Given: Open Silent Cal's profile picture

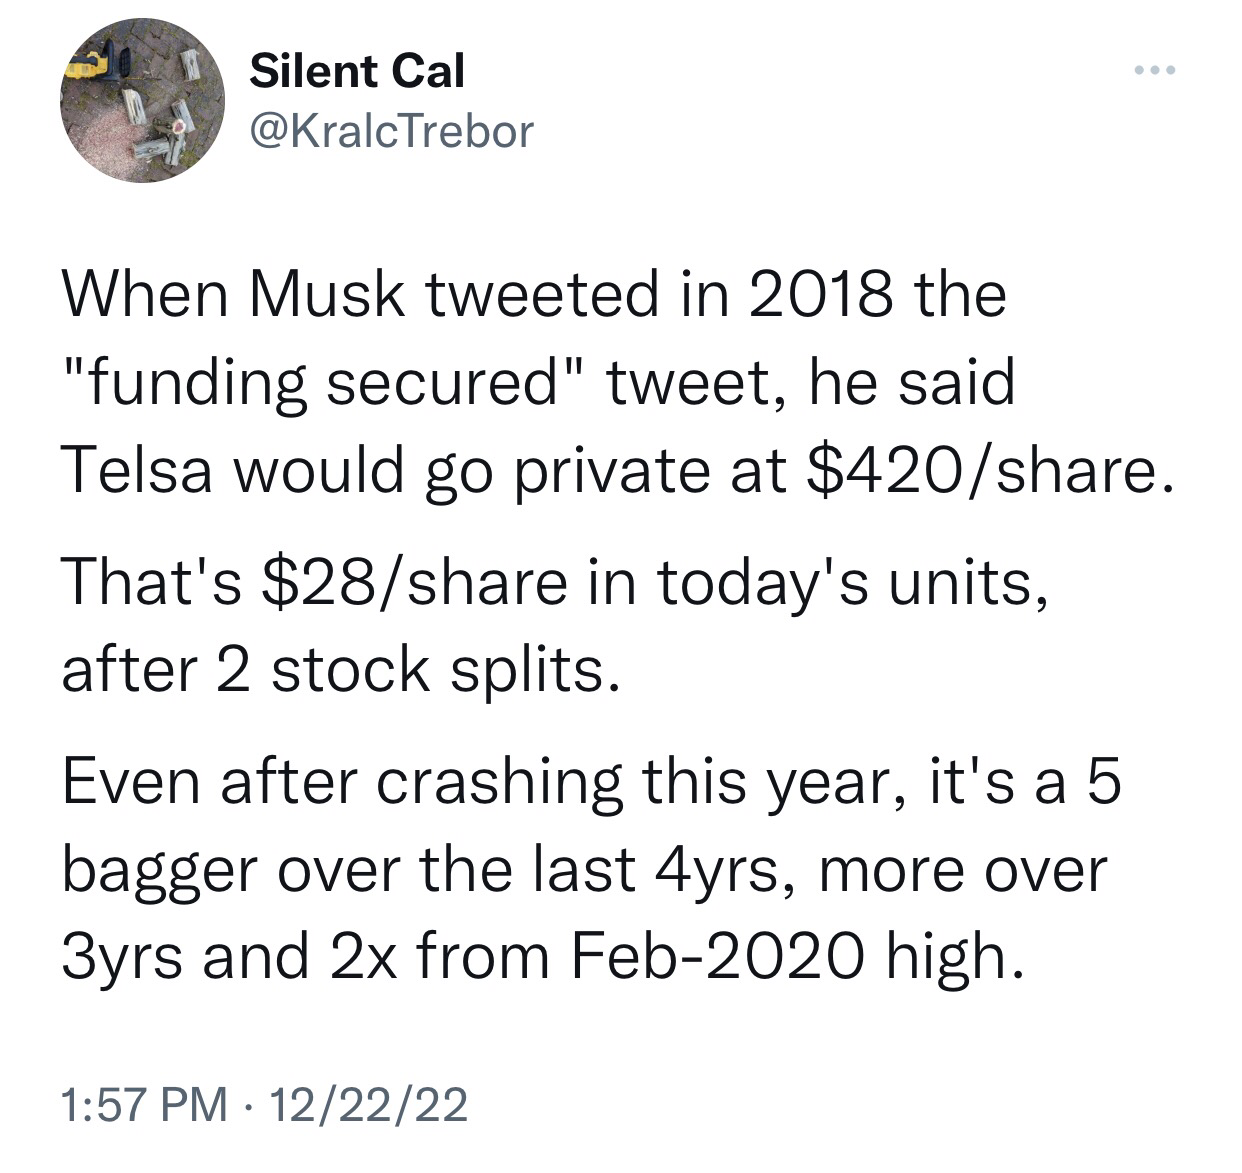Looking at the screenshot, I should pyautogui.click(x=143, y=100).
